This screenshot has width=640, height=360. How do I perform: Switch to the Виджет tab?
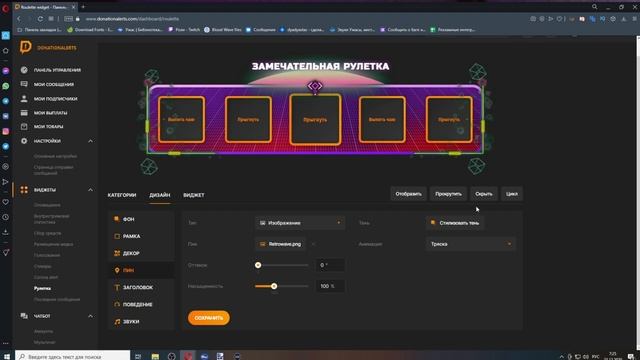click(194, 195)
